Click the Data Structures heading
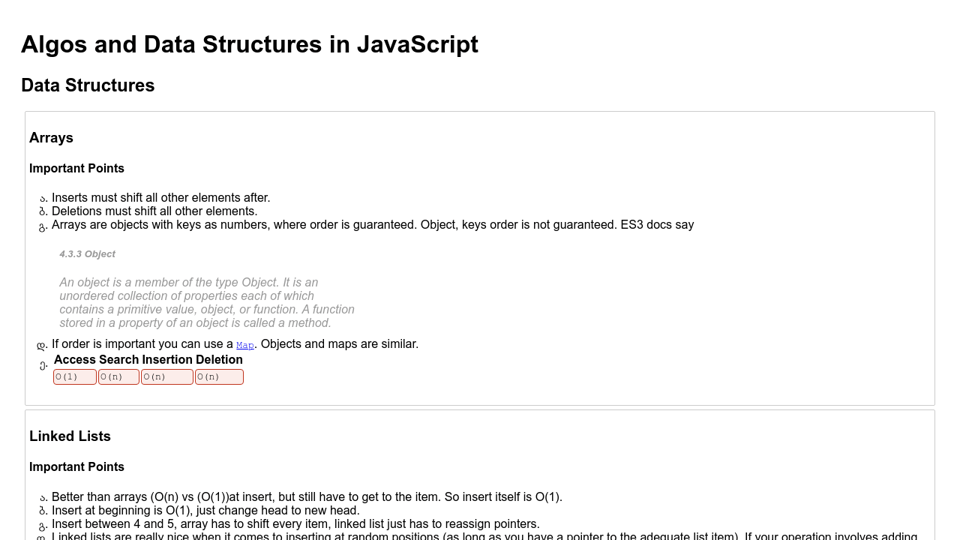 click(88, 86)
